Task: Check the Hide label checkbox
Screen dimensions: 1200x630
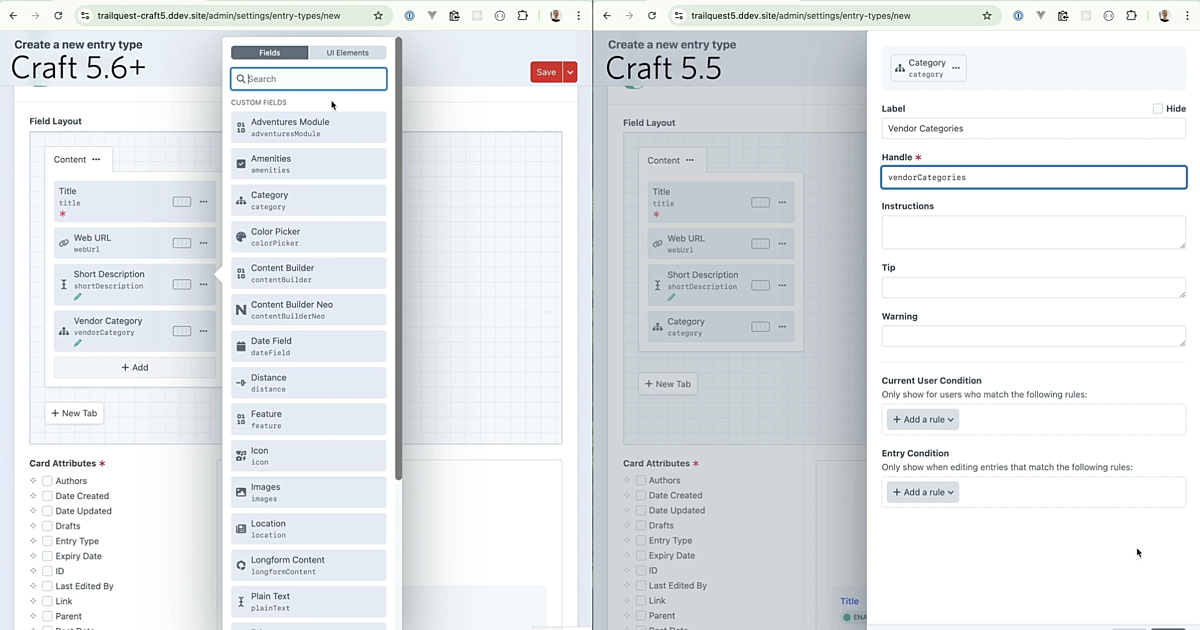Action: [x=1158, y=108]
